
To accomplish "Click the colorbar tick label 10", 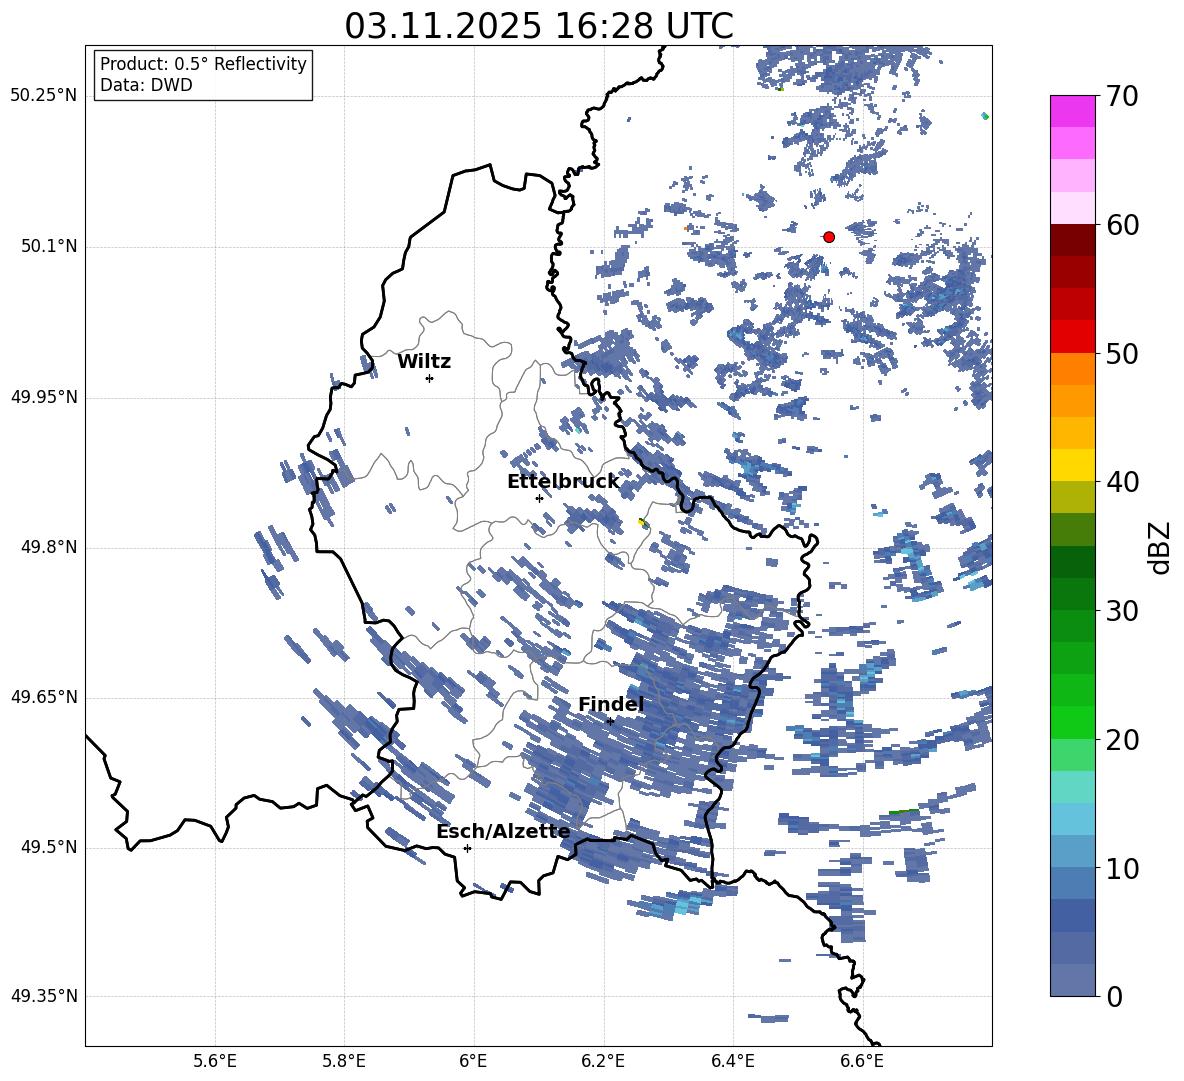I will pyautogui.click(x=1122, y=868).
